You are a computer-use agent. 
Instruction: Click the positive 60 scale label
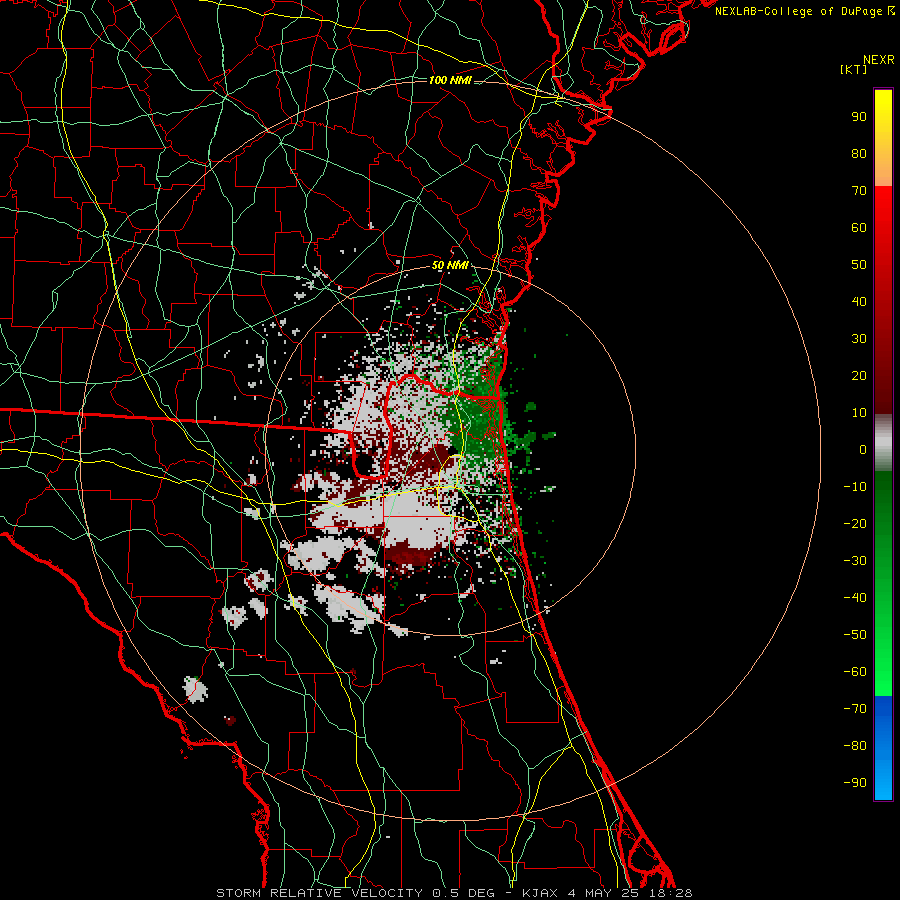coord(859,228)
